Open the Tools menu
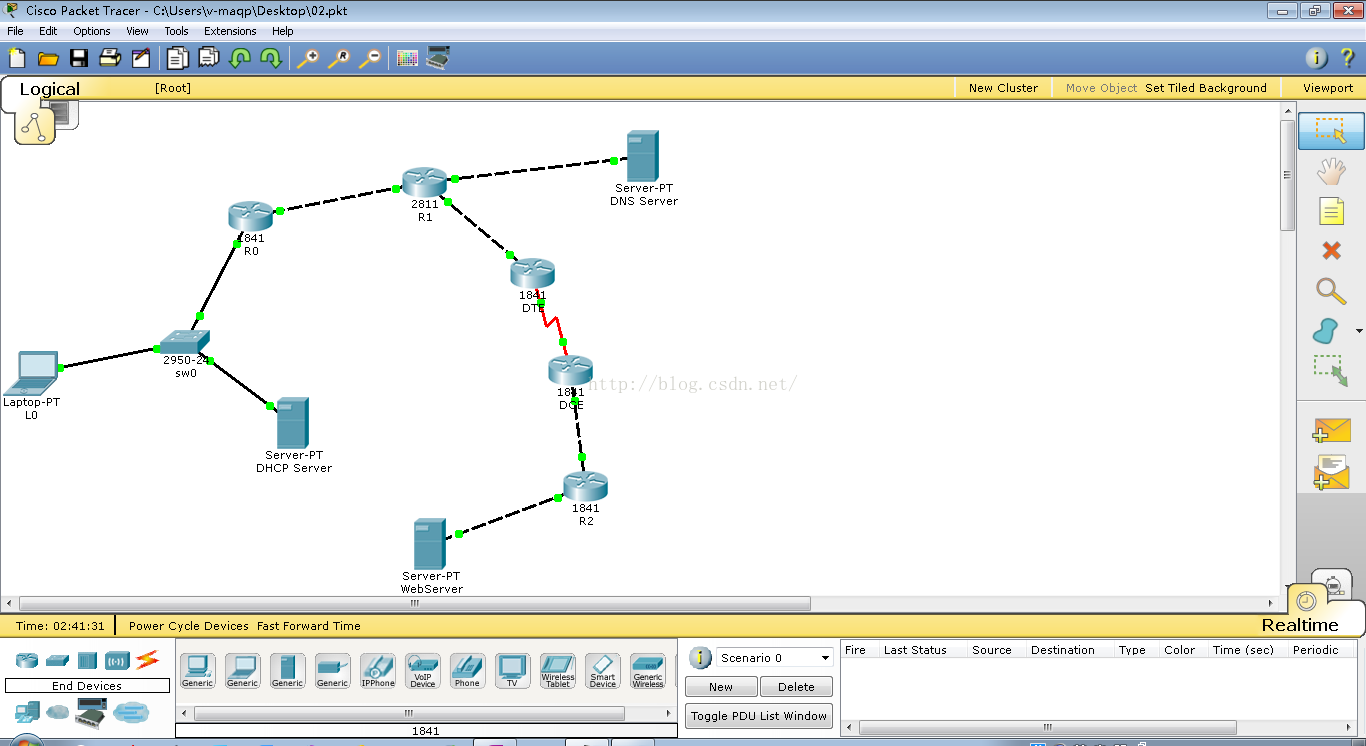 pos(176,31)
